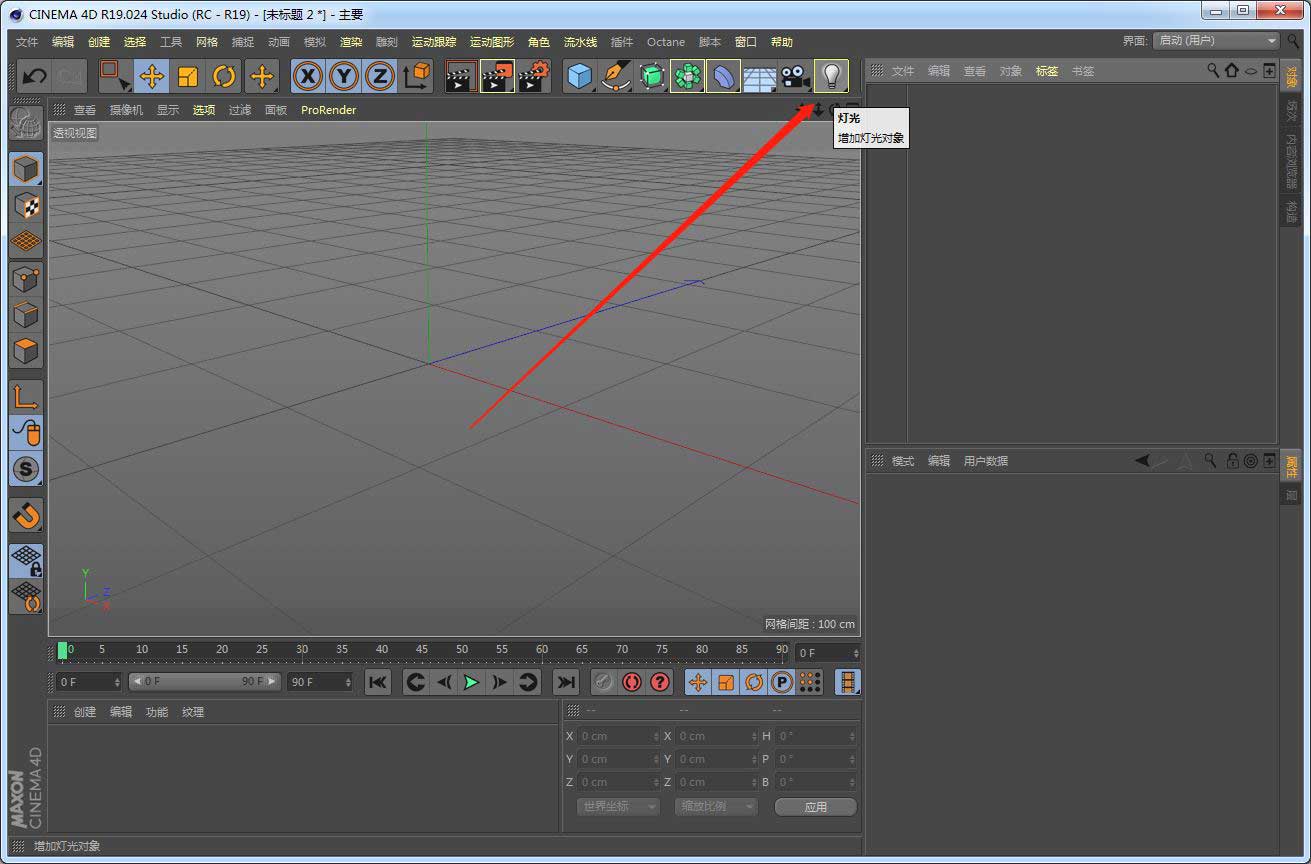Add a Cube primitive object
Screen dimensions: 1311x864
[580, 76]
